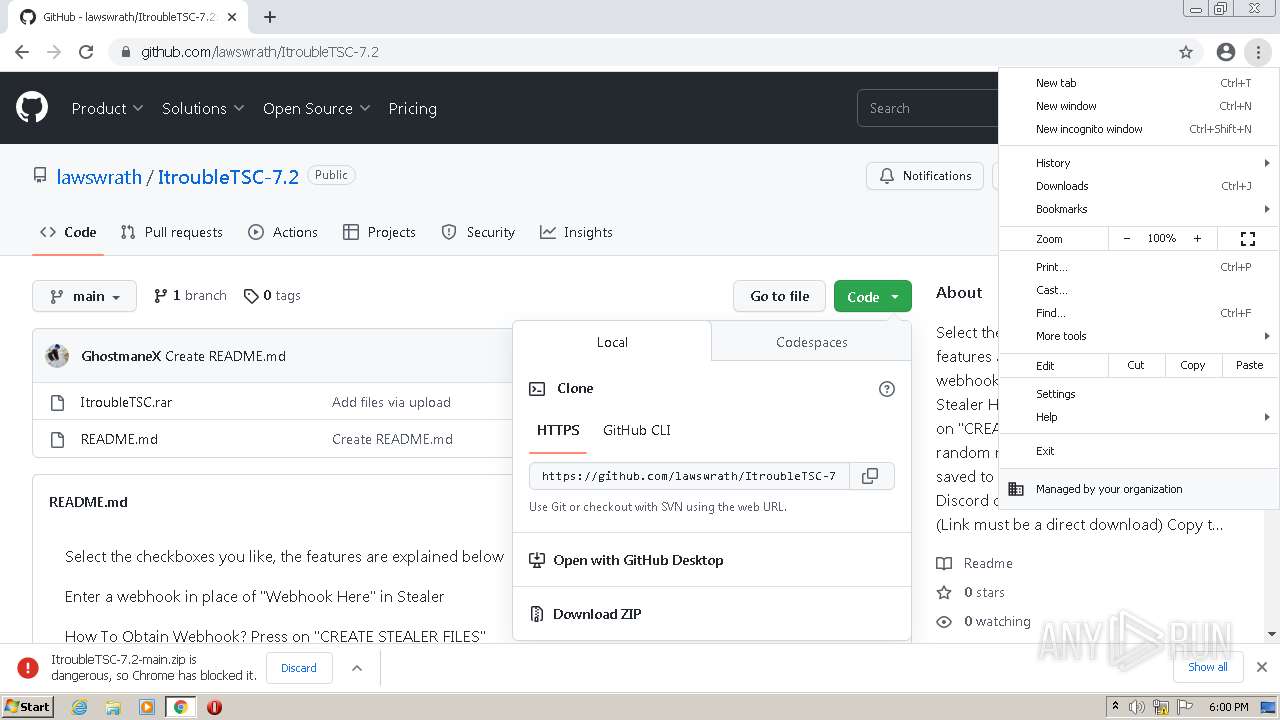This screenshot has height=720, width=1280.
Task: Expand More tools submenu
Action: click(x=1139, y=336)
